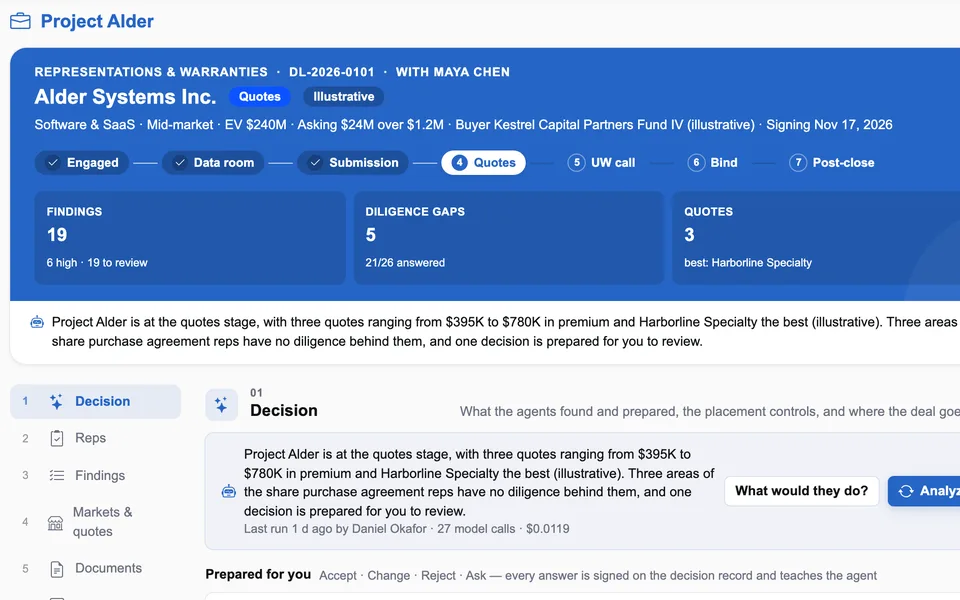Open the Post-close stage
The width and height of the screenshot is (960, 600).
tap(832, 163)
